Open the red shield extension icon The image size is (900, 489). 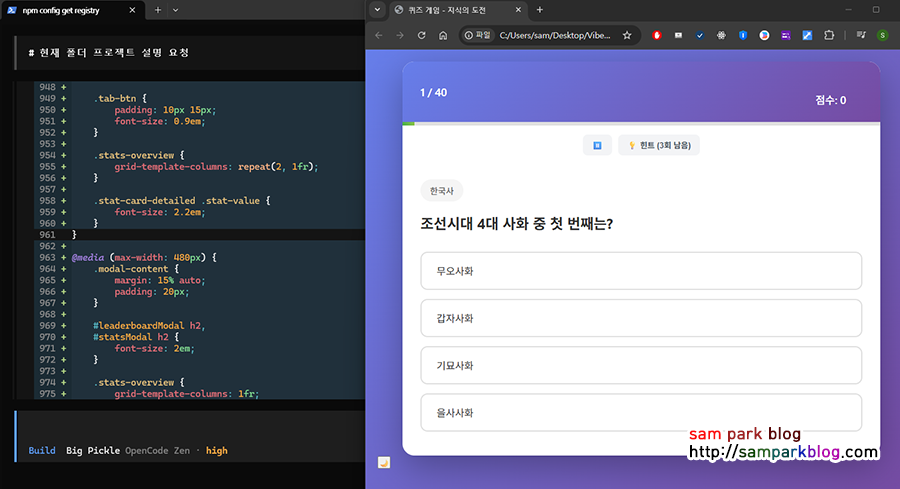(657, 36)
